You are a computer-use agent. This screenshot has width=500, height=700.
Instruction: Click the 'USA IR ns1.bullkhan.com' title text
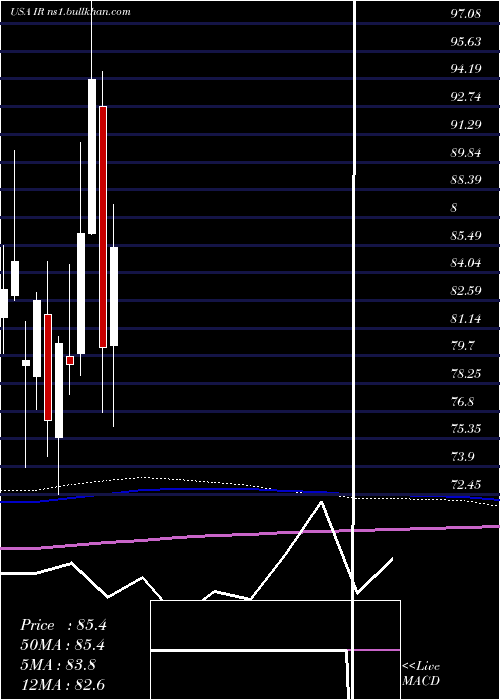[x=71, y=12]
